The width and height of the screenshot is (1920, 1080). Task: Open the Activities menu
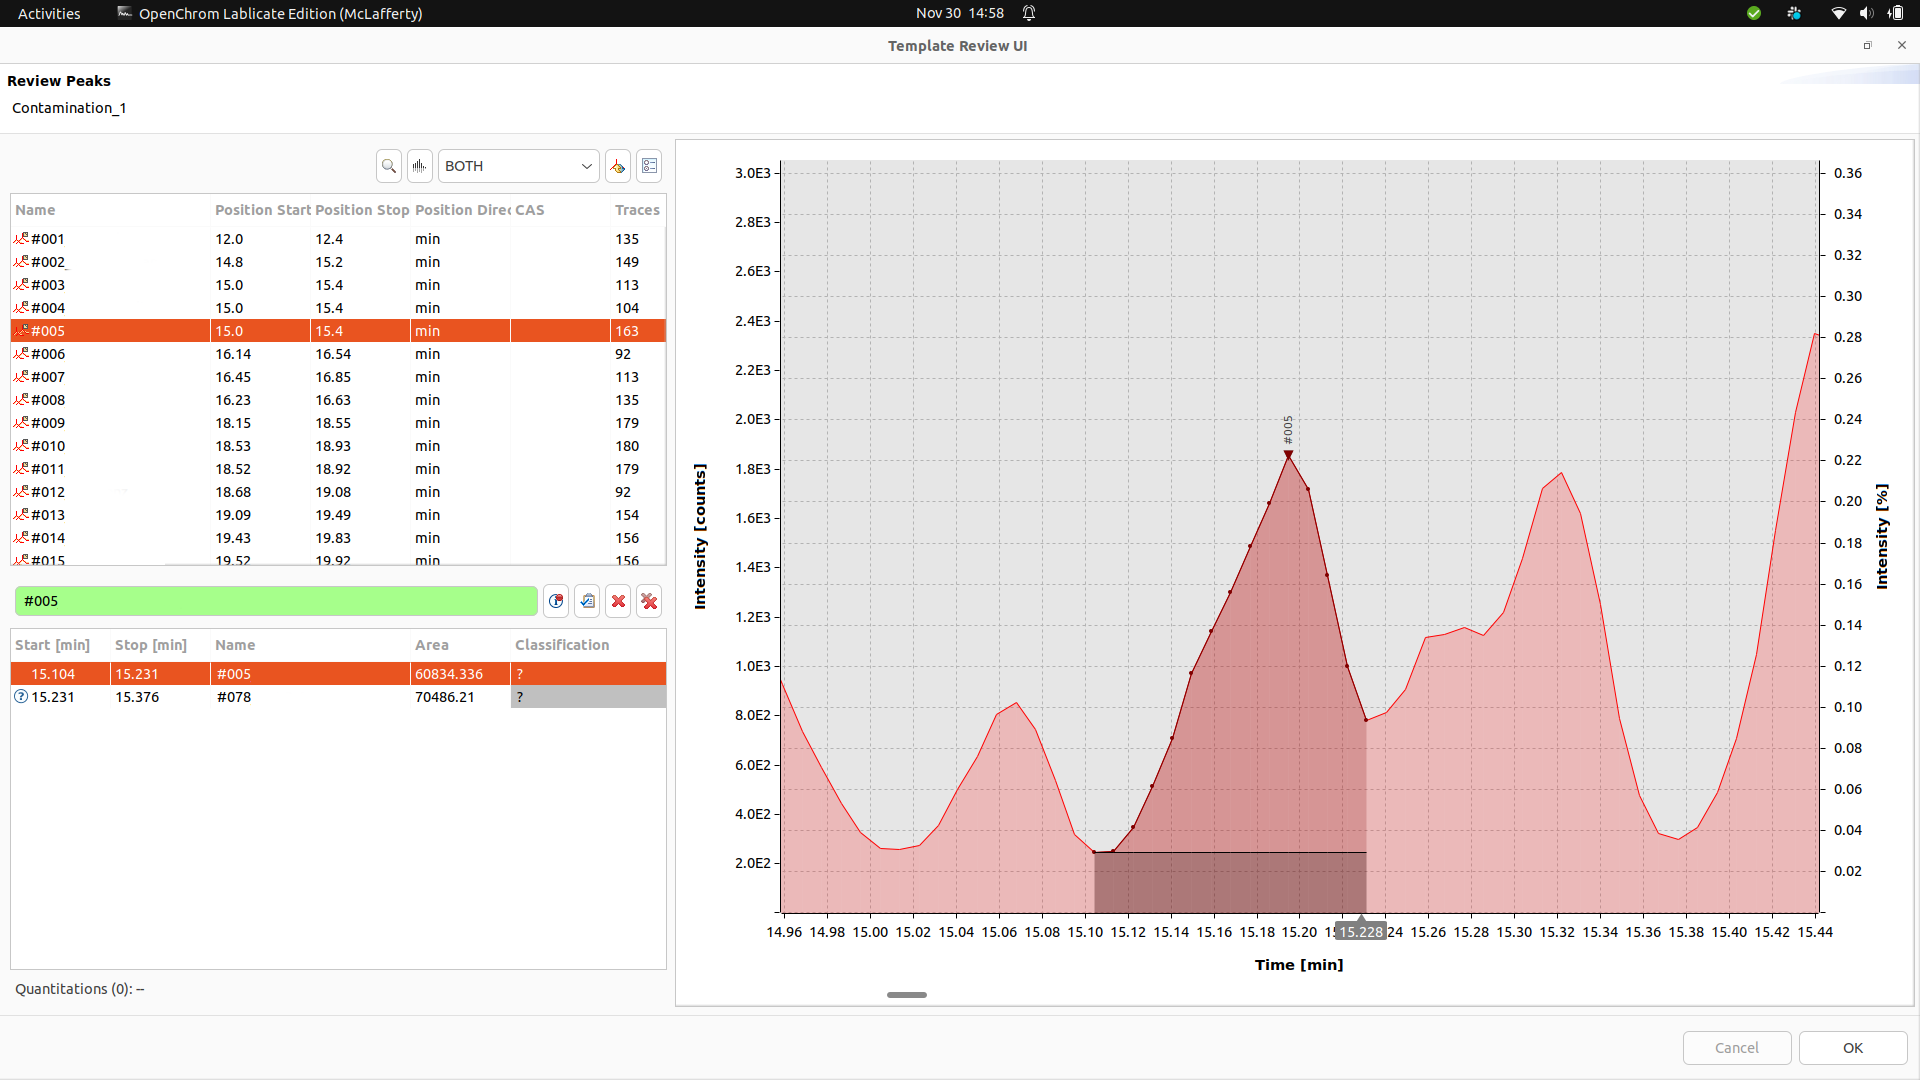coord(47,13)
